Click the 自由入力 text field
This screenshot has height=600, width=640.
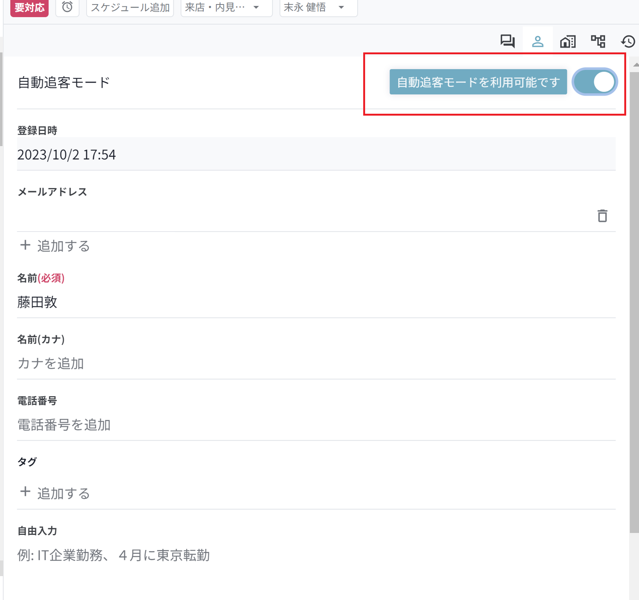click(316, 556)
